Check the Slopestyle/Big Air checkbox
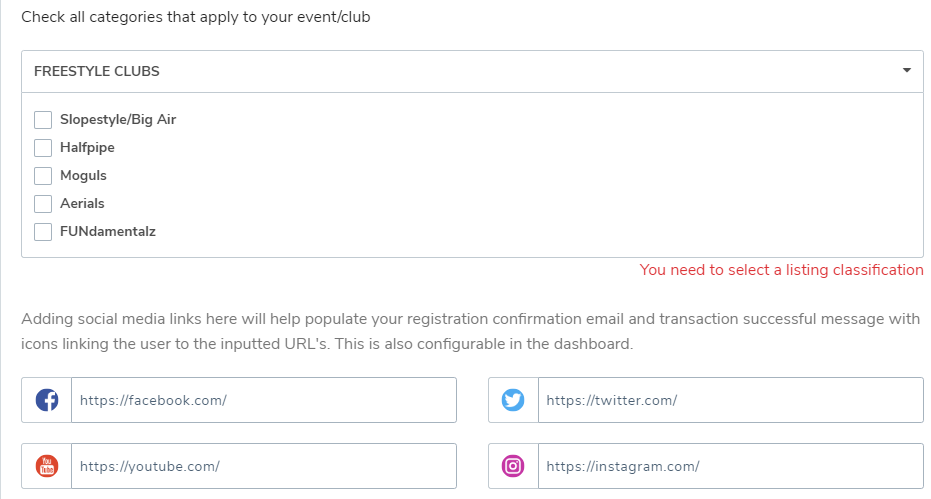931x499 pixels. tap(43, 120)
